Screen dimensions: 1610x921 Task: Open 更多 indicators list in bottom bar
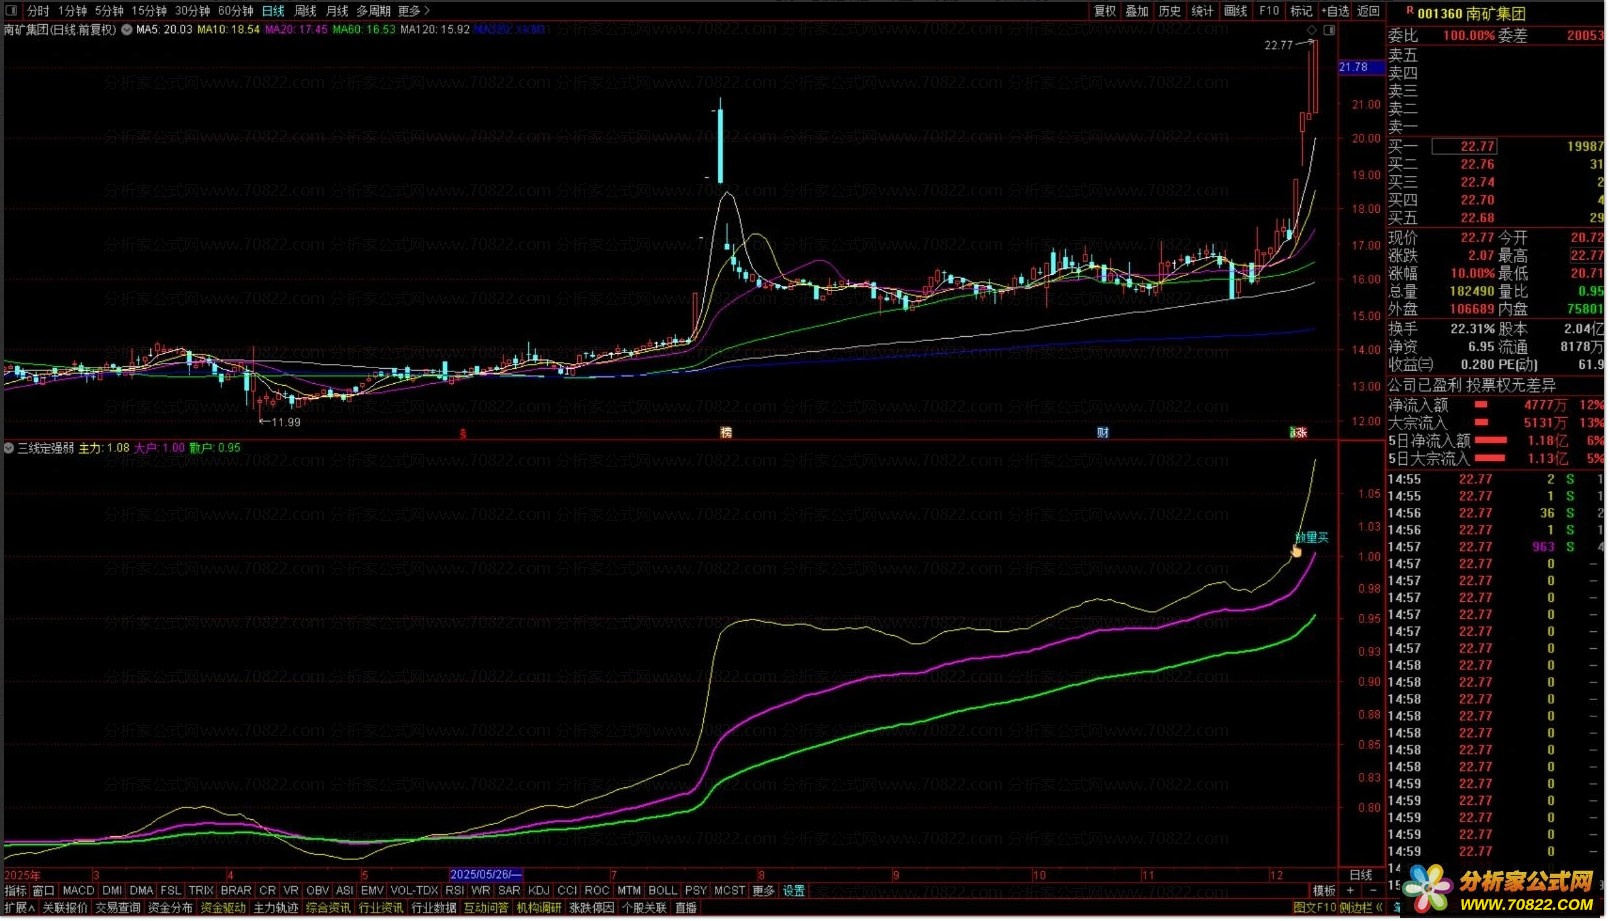[x=765, y=892]
